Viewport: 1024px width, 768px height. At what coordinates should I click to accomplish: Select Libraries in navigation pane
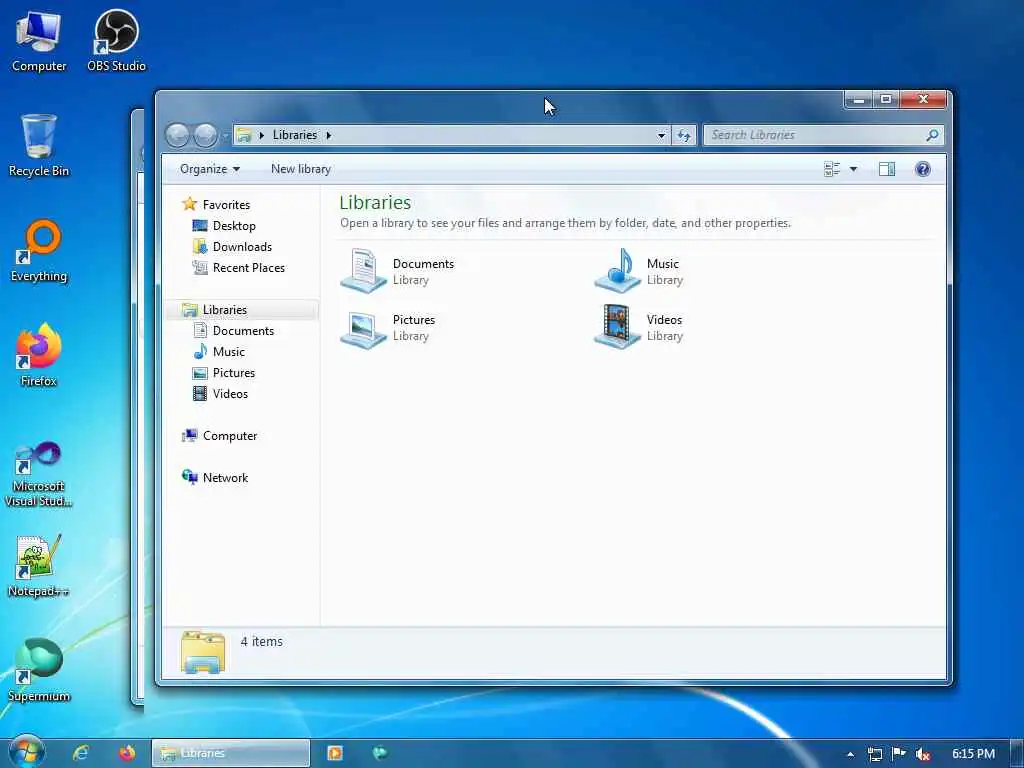point(225,310)
